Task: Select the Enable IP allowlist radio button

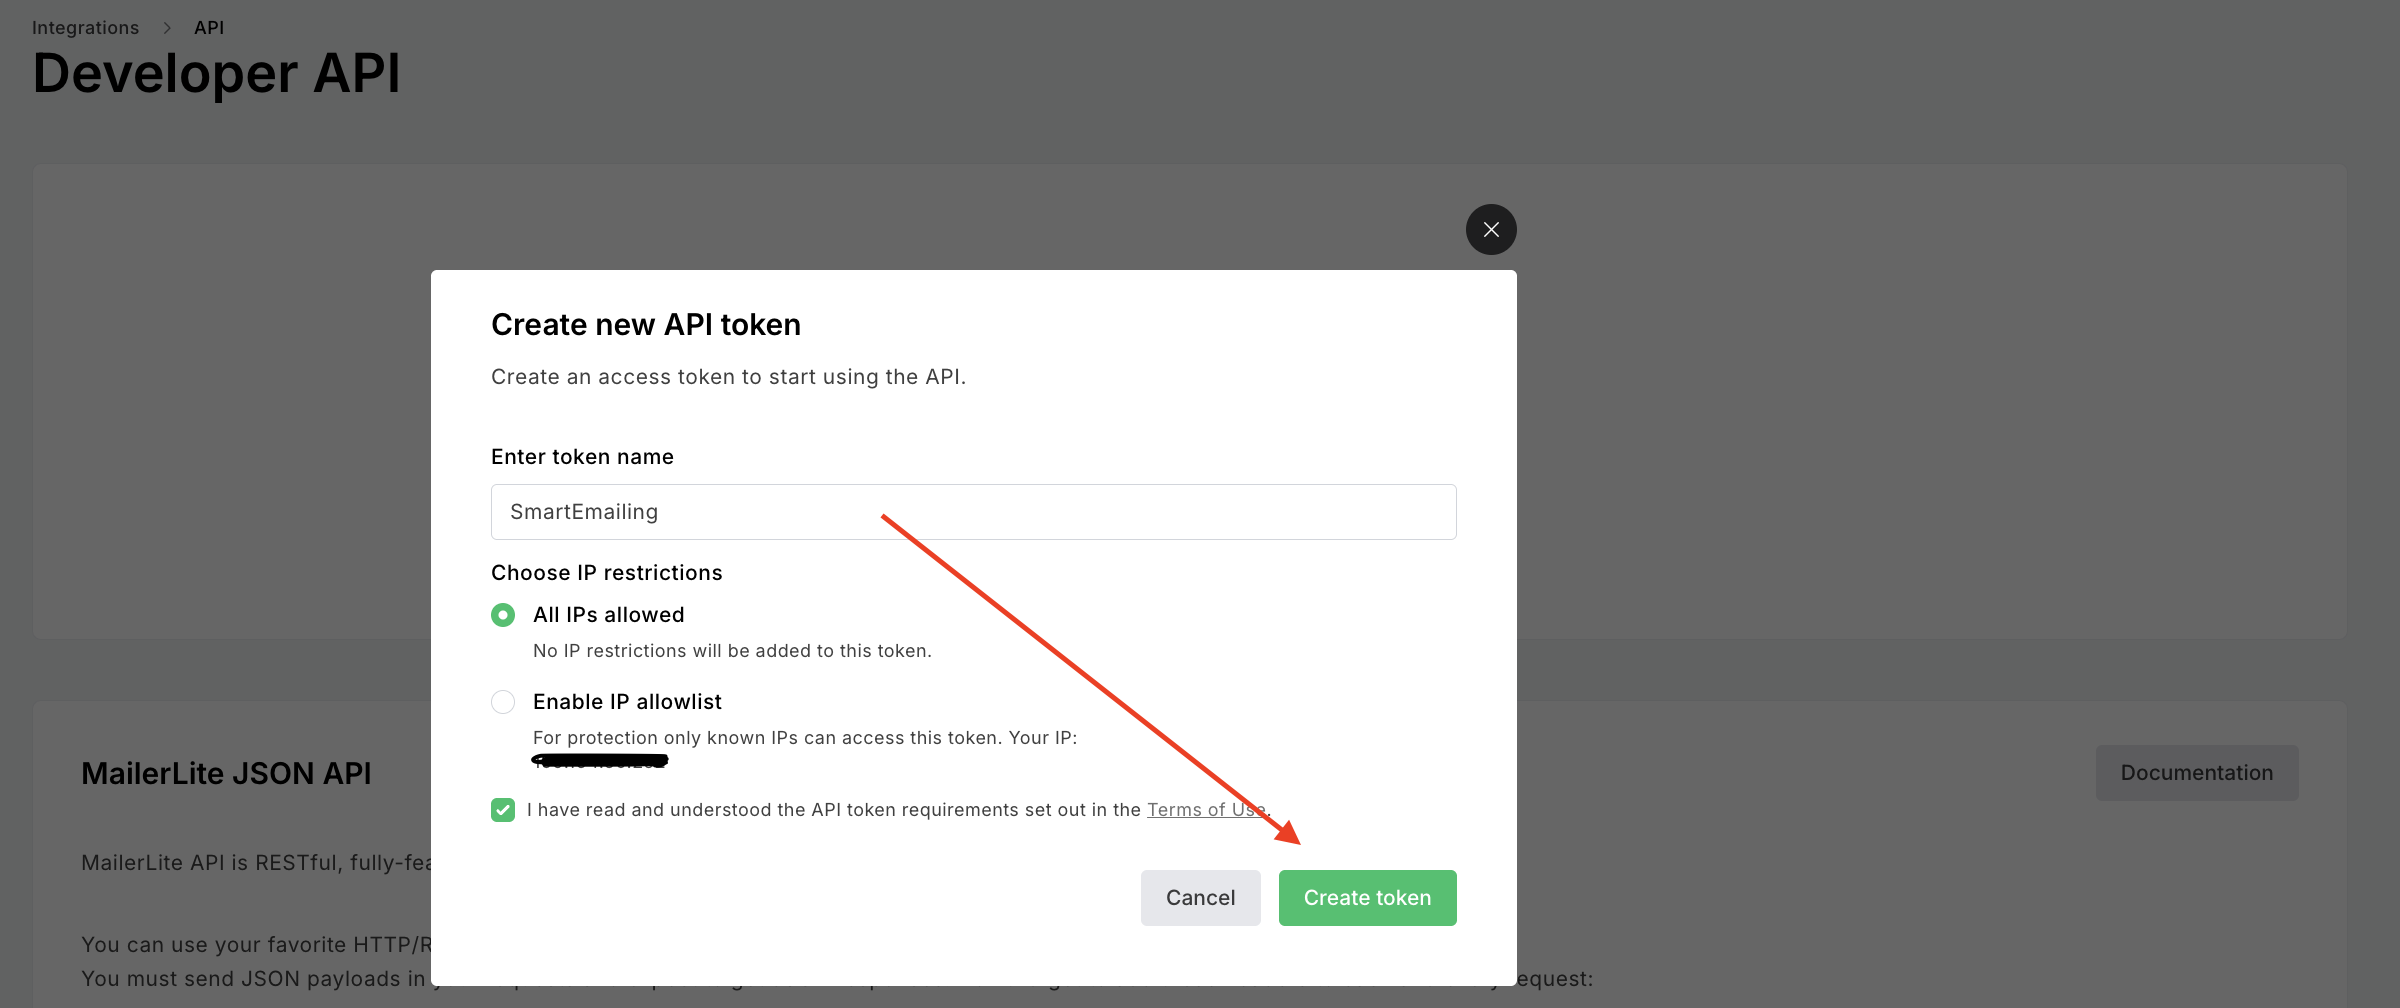Action: [x=503, y=702]
